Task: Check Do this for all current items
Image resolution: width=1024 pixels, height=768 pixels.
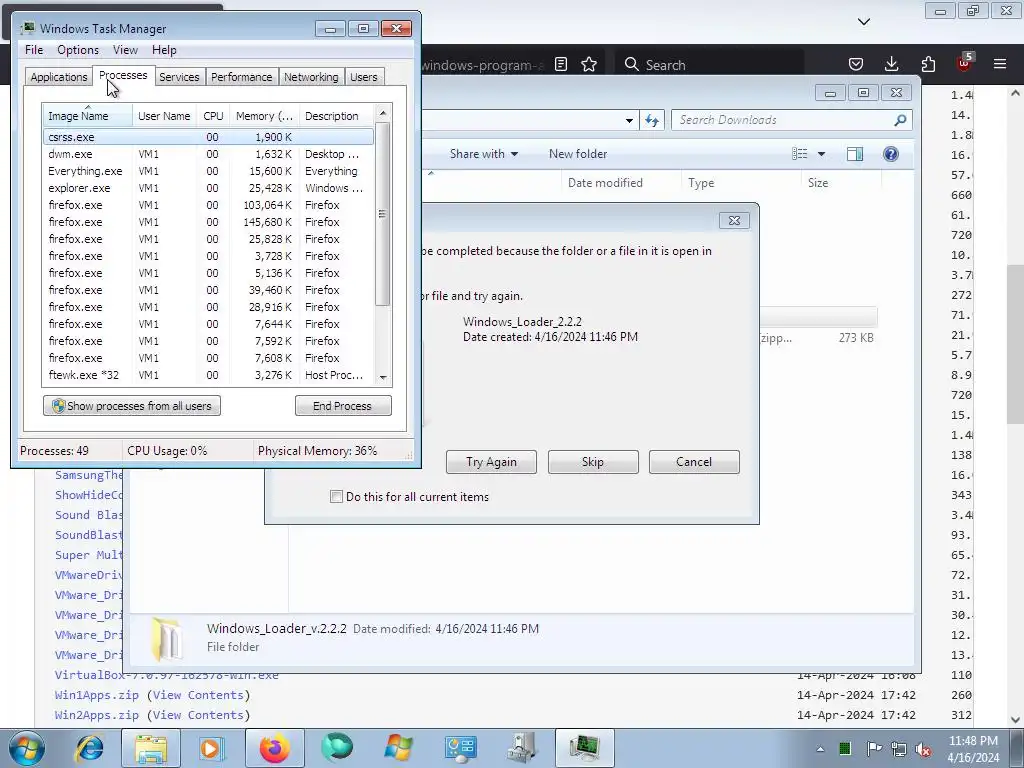Action: (336, 496)
